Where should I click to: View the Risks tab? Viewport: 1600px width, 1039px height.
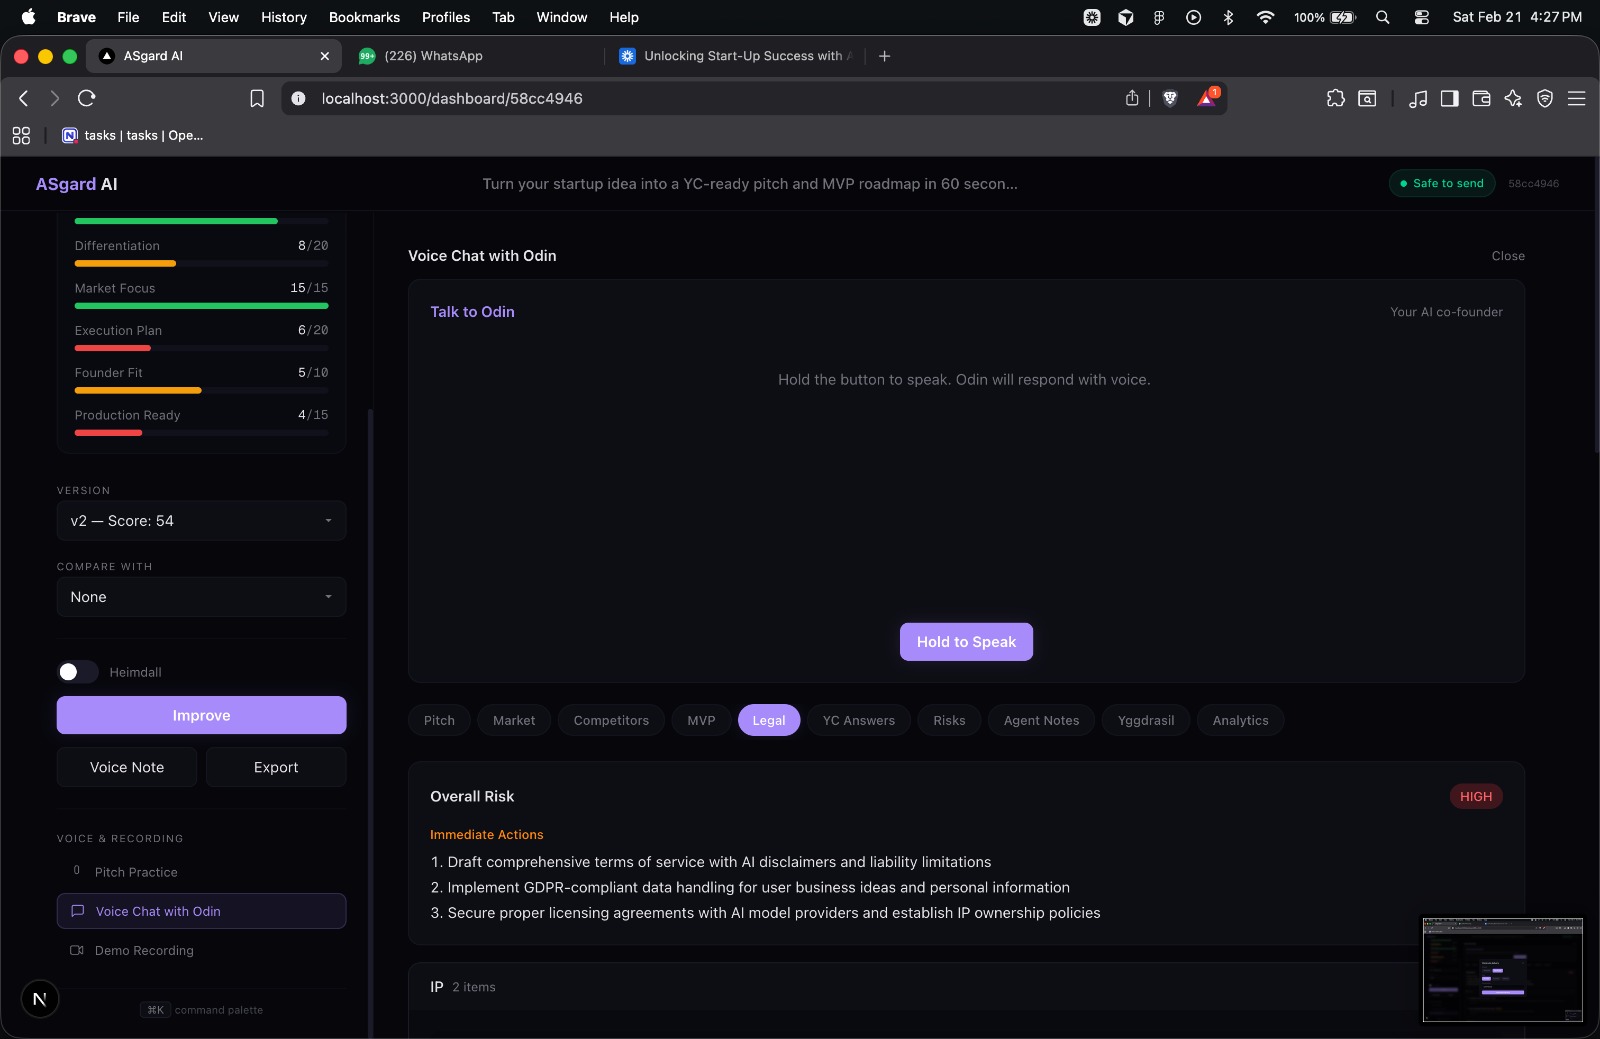(949, 720)
